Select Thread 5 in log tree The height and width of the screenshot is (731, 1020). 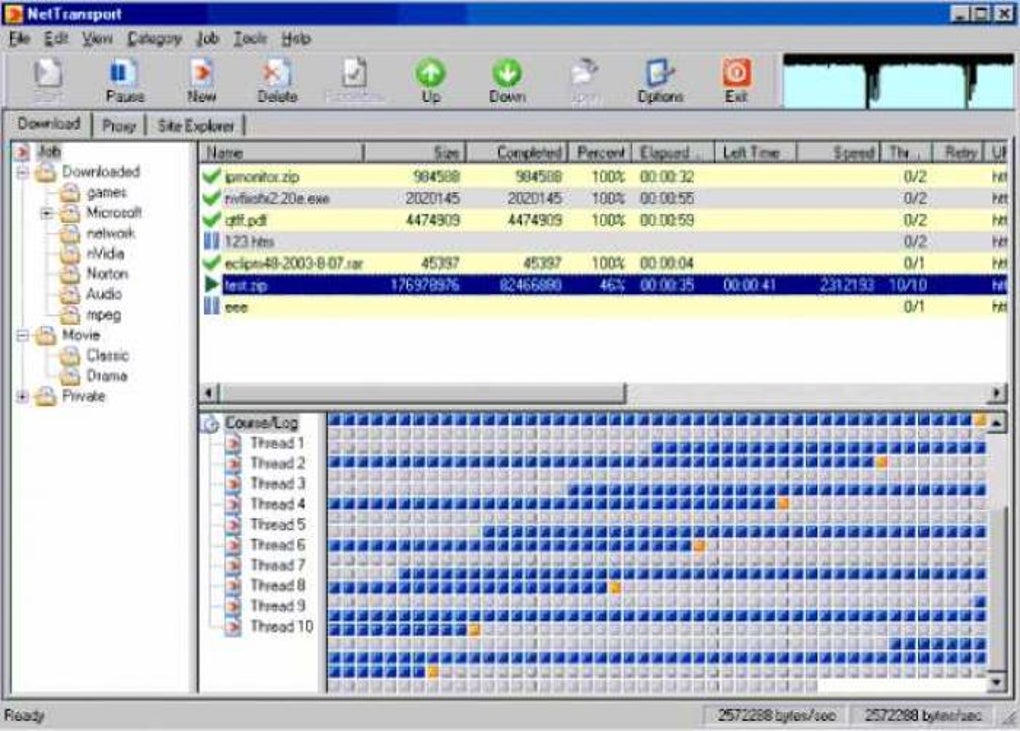click(x=278, y=524)
